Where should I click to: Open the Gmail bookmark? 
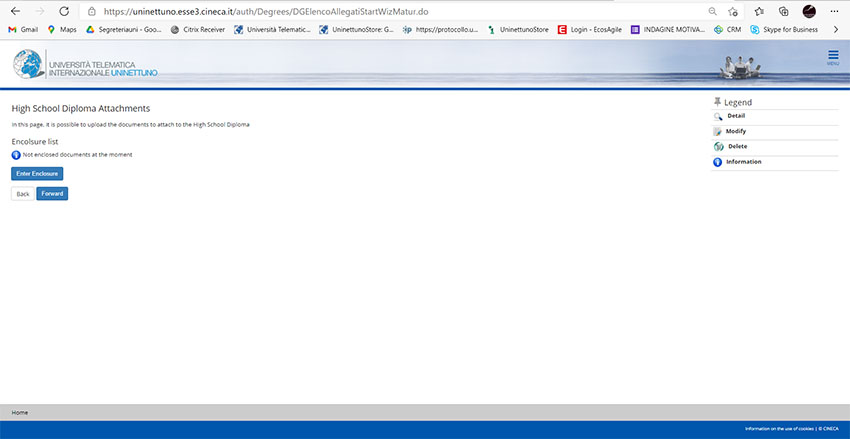click(x=23, y=30)
